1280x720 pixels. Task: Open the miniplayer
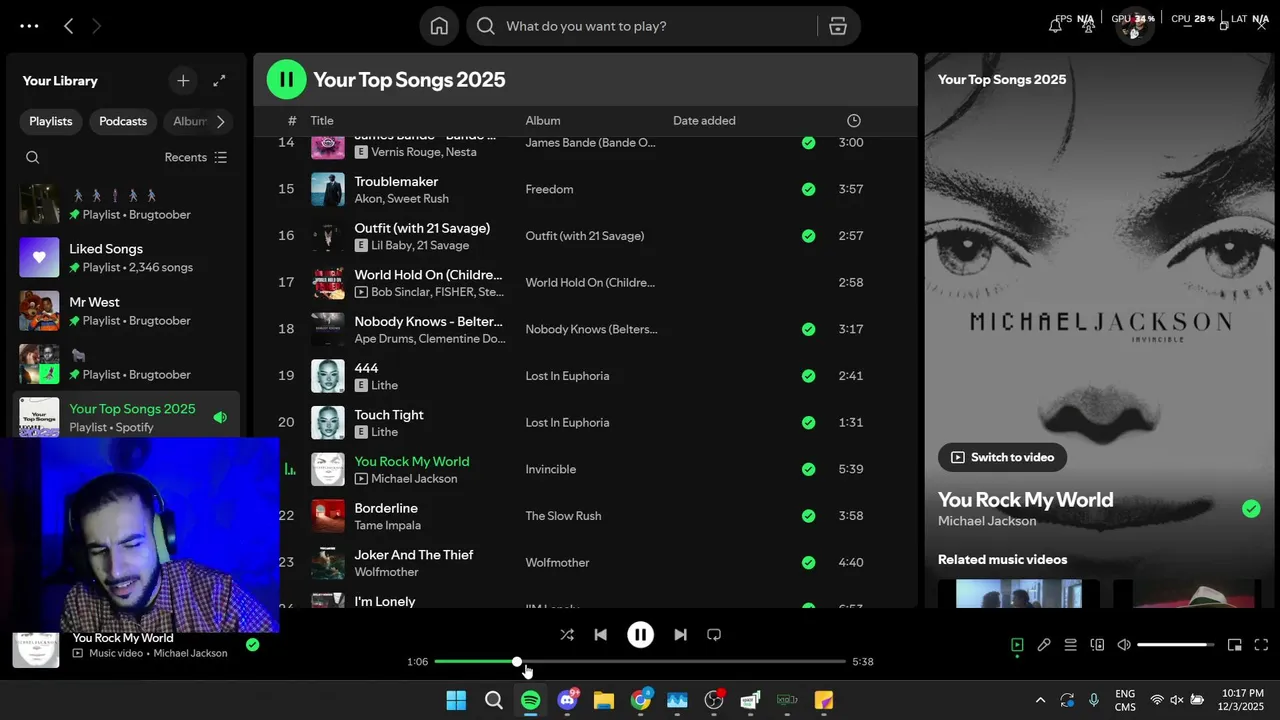(1235, 645)
